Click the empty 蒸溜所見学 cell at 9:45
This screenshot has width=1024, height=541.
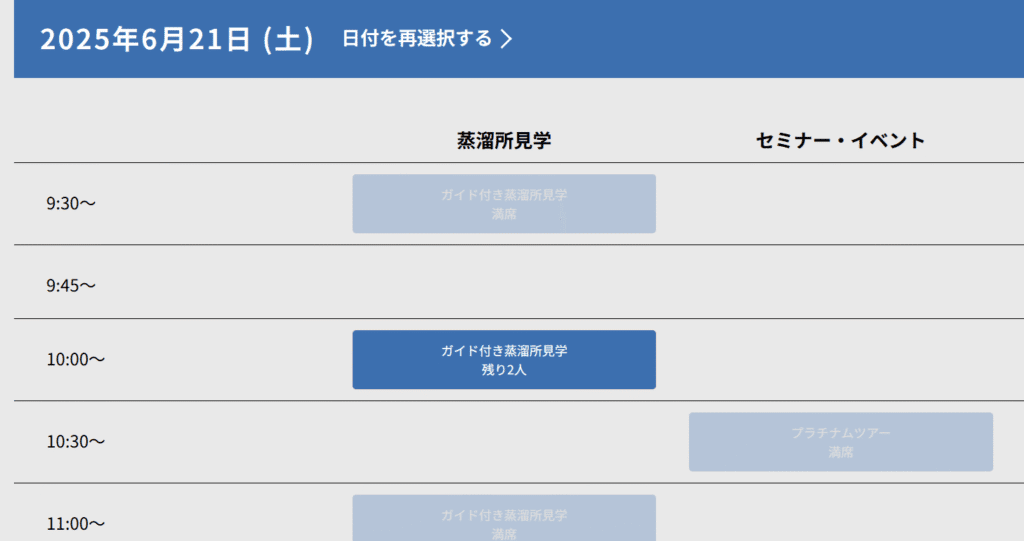(504, 282)
